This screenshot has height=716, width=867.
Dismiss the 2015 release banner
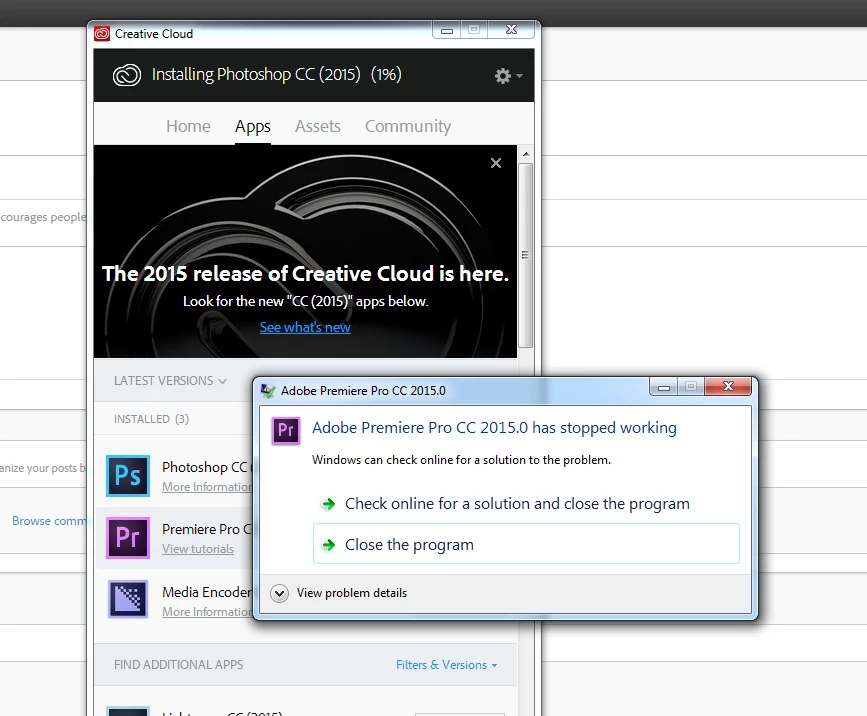(x=496, y=163)
